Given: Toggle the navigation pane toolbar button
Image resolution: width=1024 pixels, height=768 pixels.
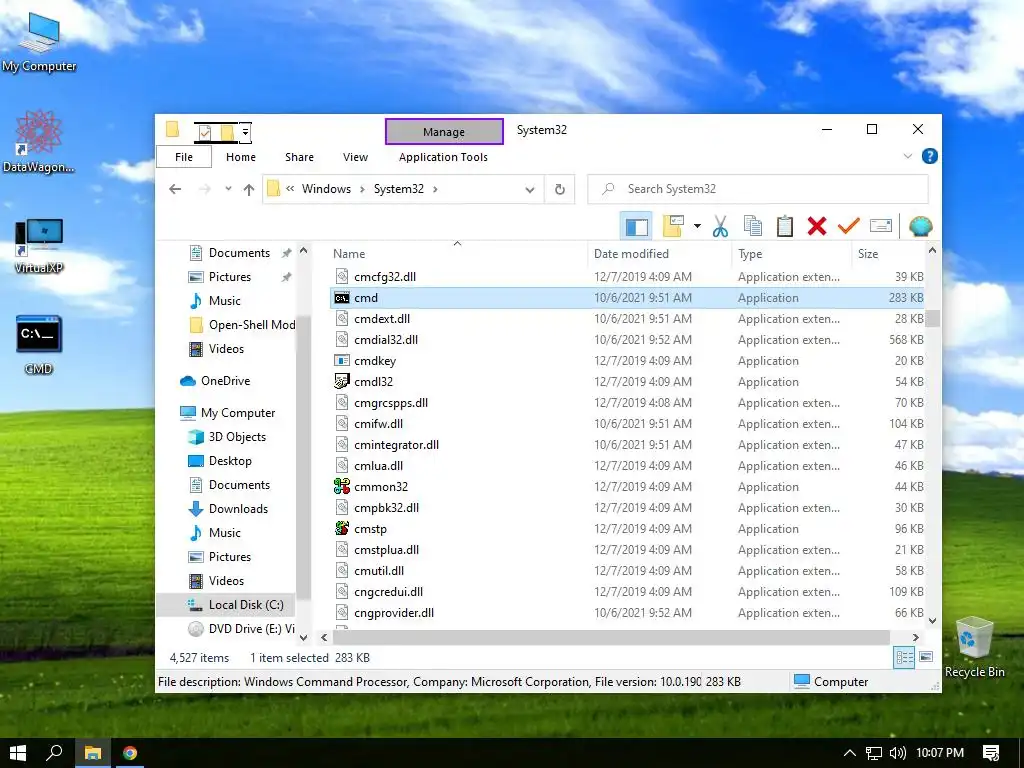Looking at the screenshot, I should [x=636, y=227].
